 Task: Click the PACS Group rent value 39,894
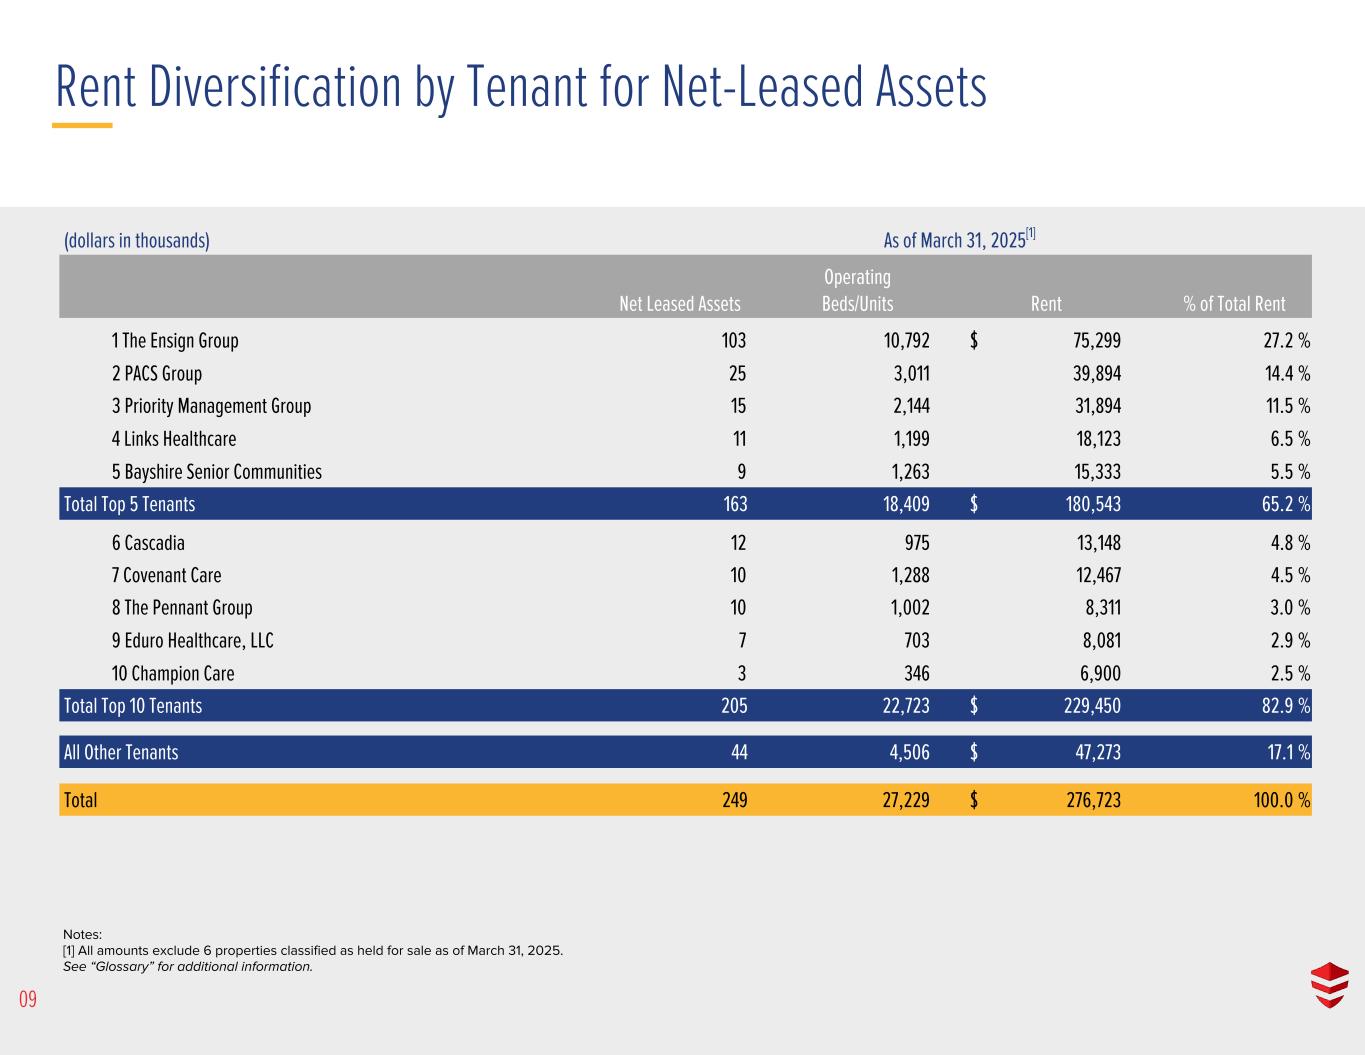1096,374
